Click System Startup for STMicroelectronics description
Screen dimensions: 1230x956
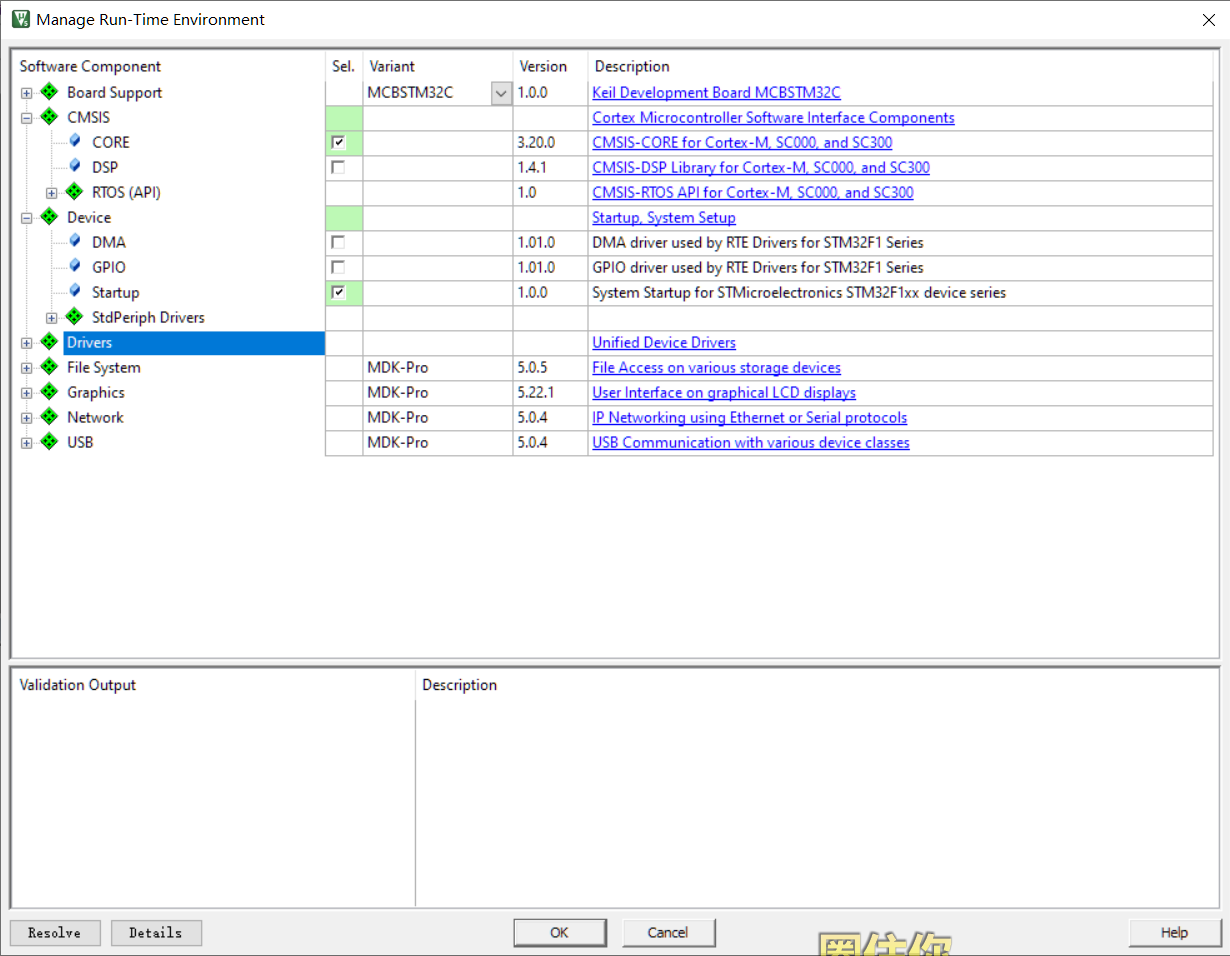point(799,292)
